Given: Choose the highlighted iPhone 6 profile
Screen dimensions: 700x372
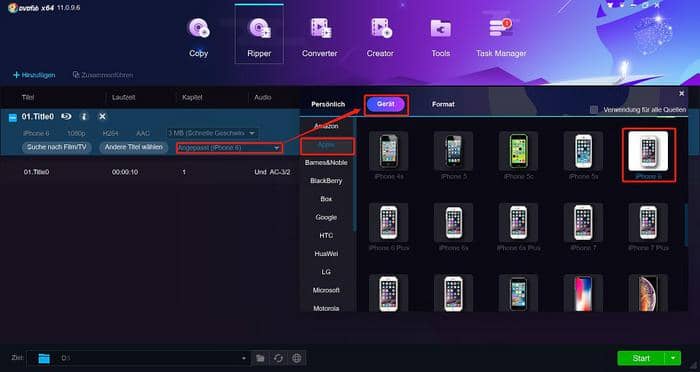Looking at the screenshot, I should pyautogui.click(x=648, y=151).
